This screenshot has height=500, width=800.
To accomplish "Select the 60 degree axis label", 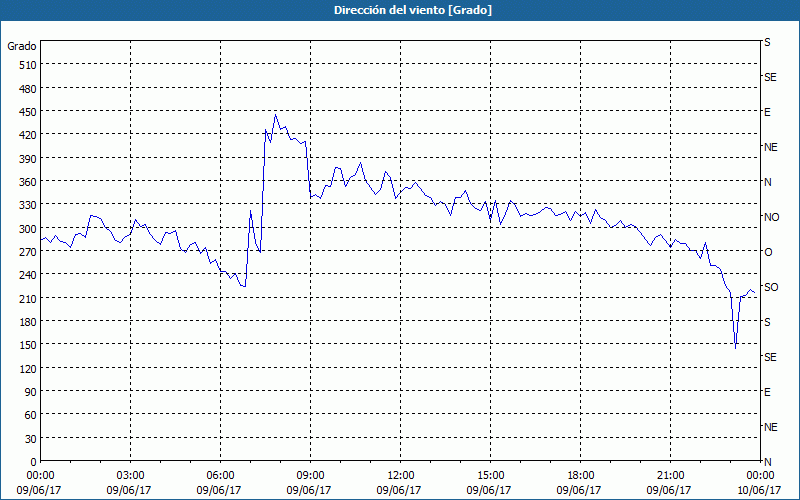I will (31, 415).
